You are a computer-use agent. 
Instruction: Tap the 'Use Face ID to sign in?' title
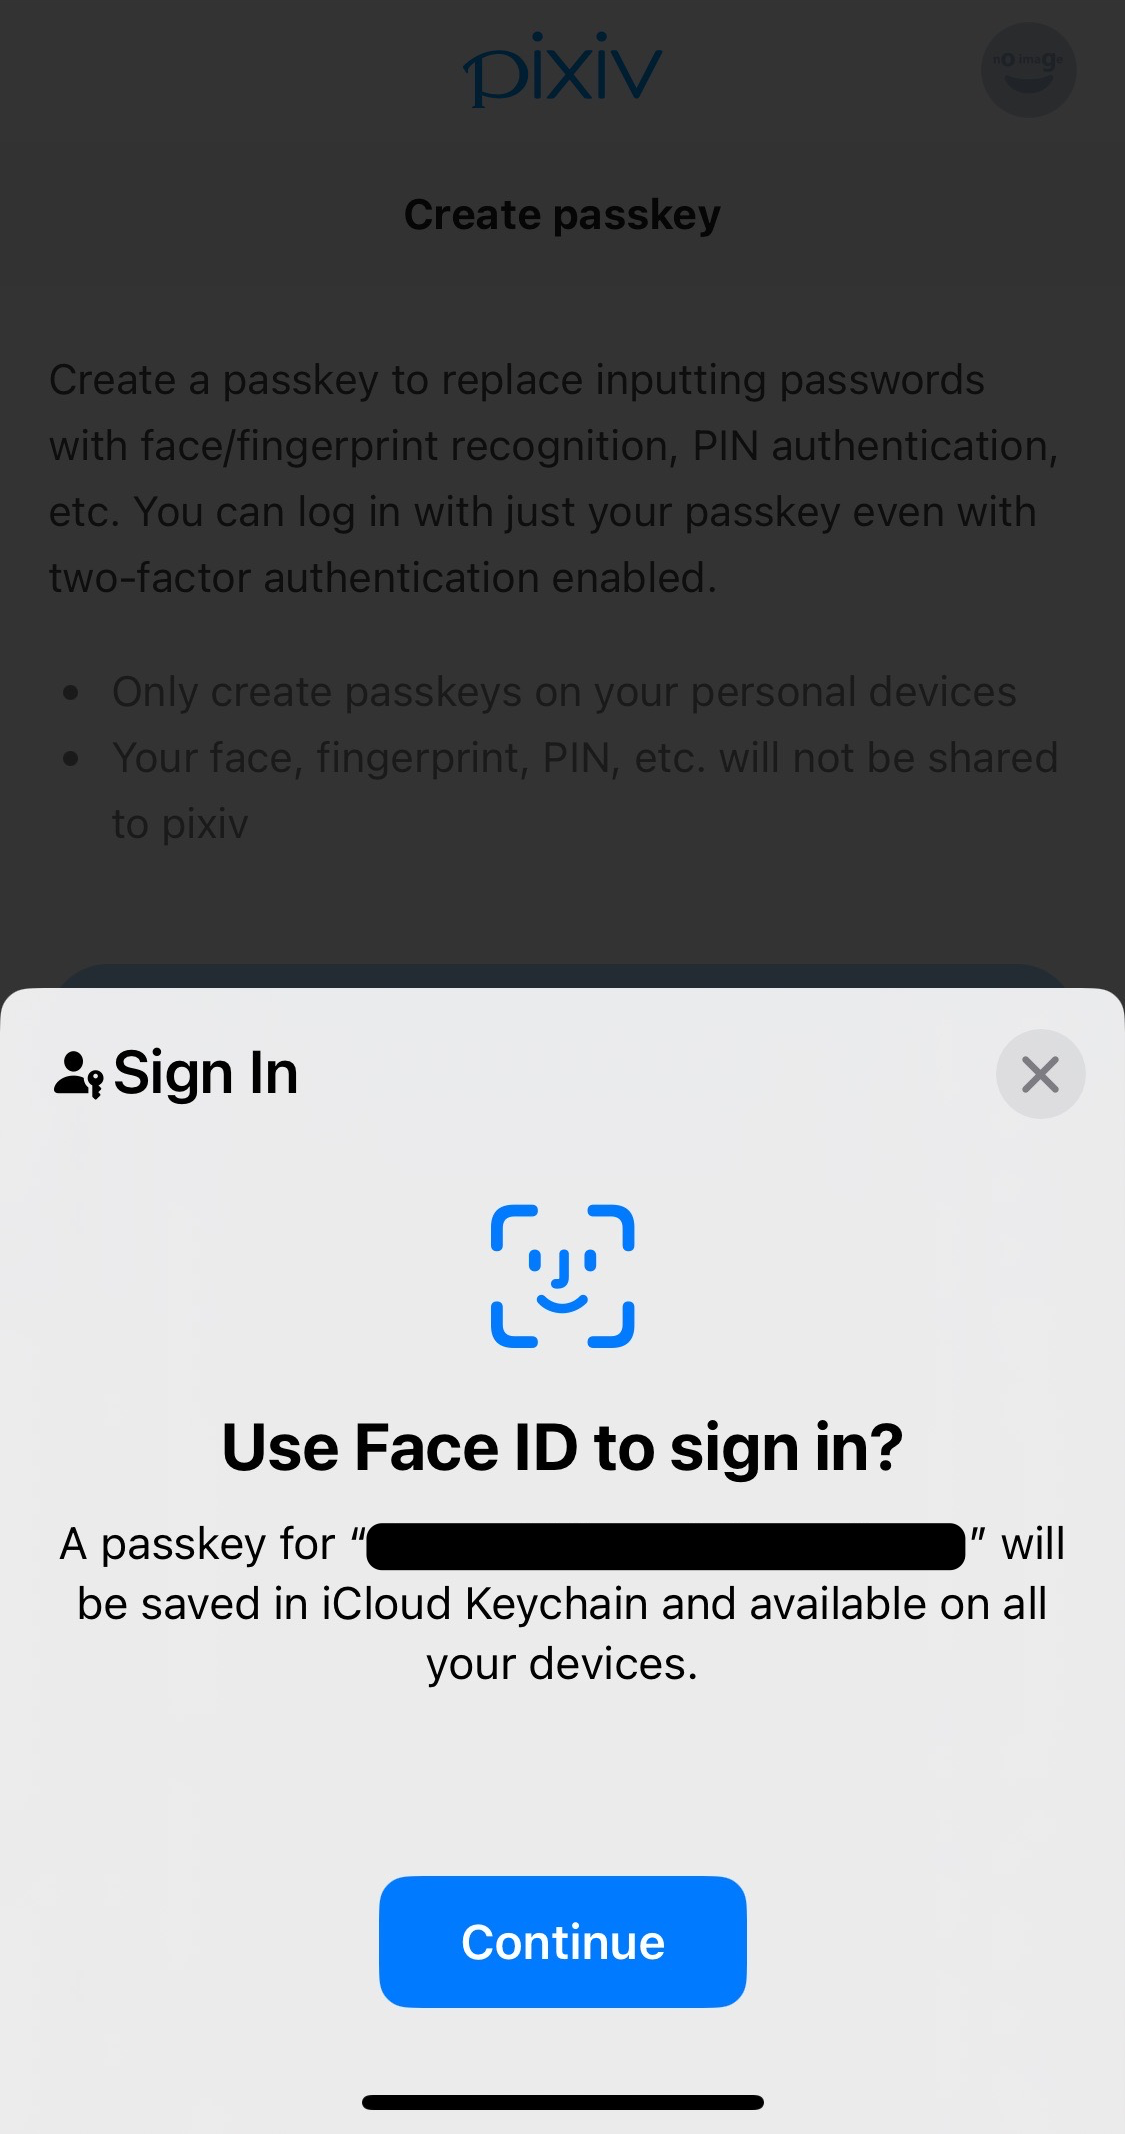tap(562, 1447)
